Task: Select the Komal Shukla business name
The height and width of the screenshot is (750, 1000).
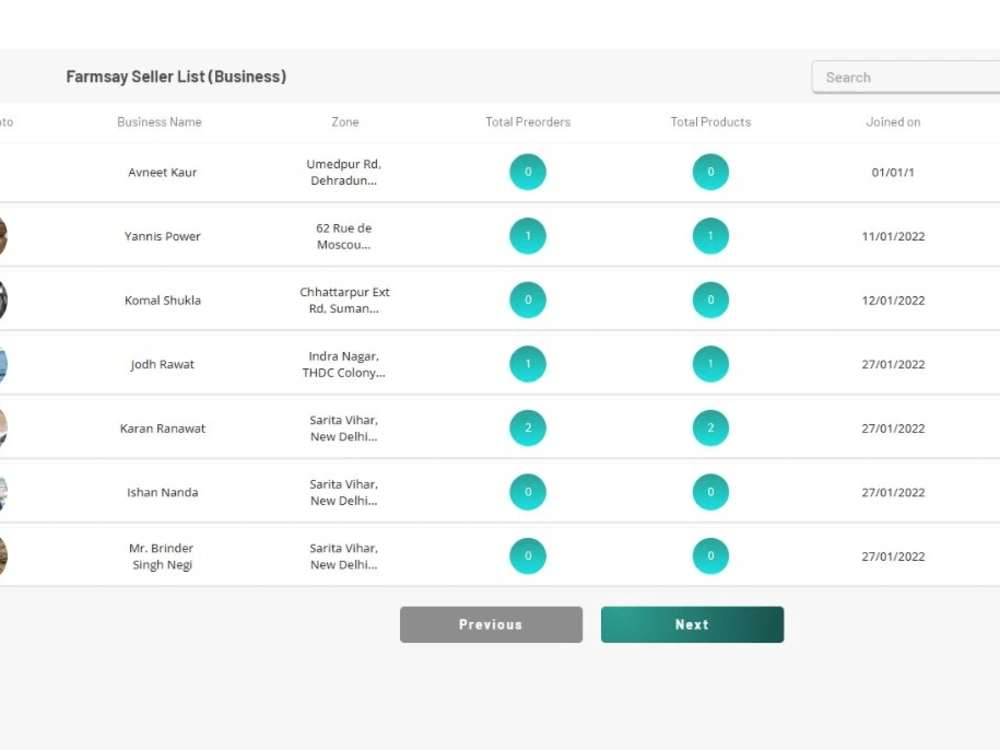Action: [162, 300]
